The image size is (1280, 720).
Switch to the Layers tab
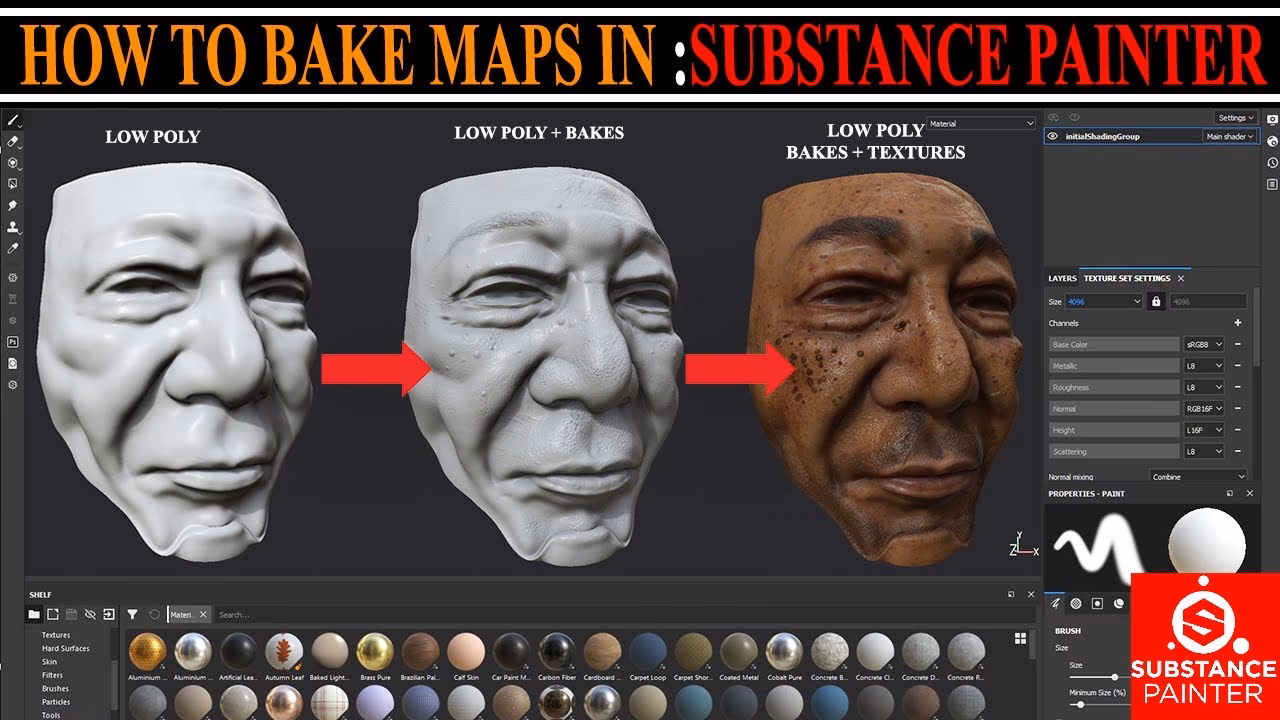click(1062, 278)
